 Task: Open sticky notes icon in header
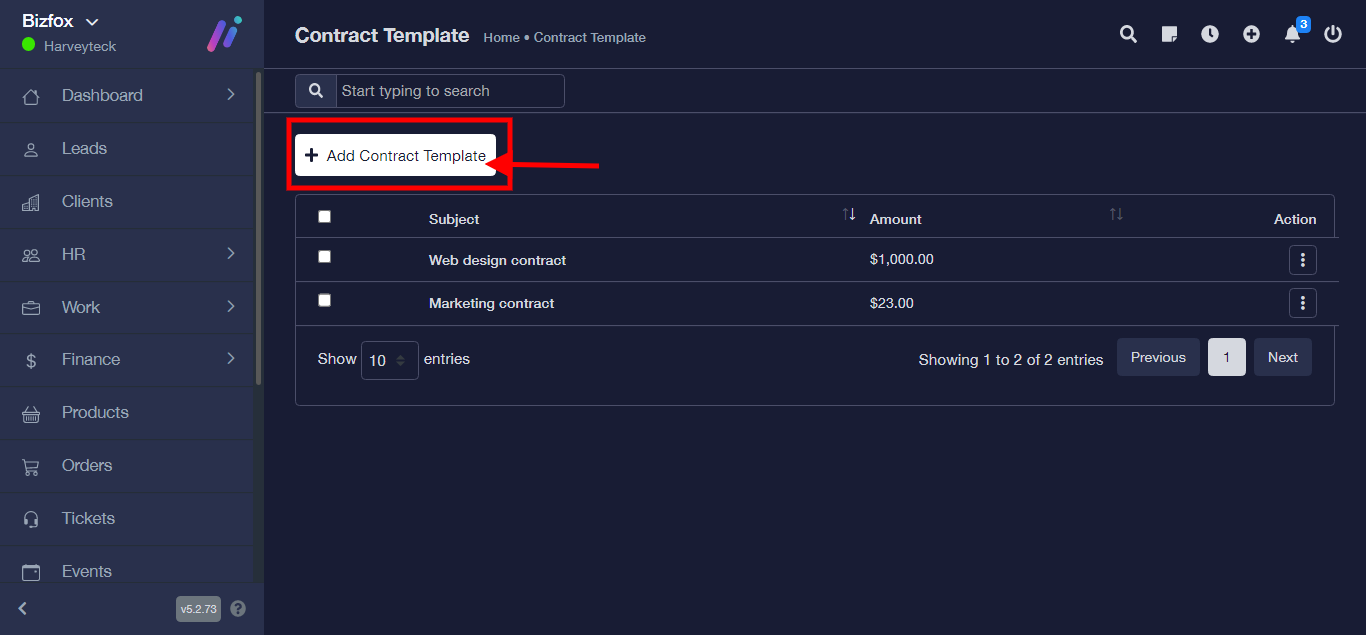tap(1169, 34)
